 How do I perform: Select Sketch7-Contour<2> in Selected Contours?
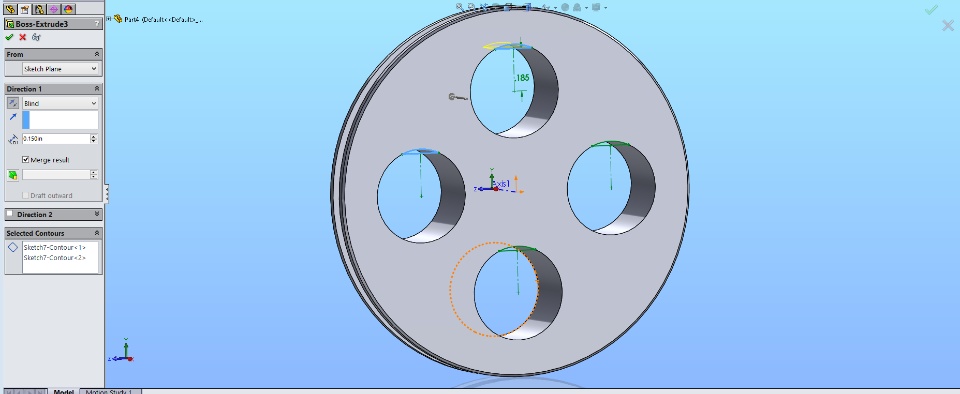pos(53,258)
